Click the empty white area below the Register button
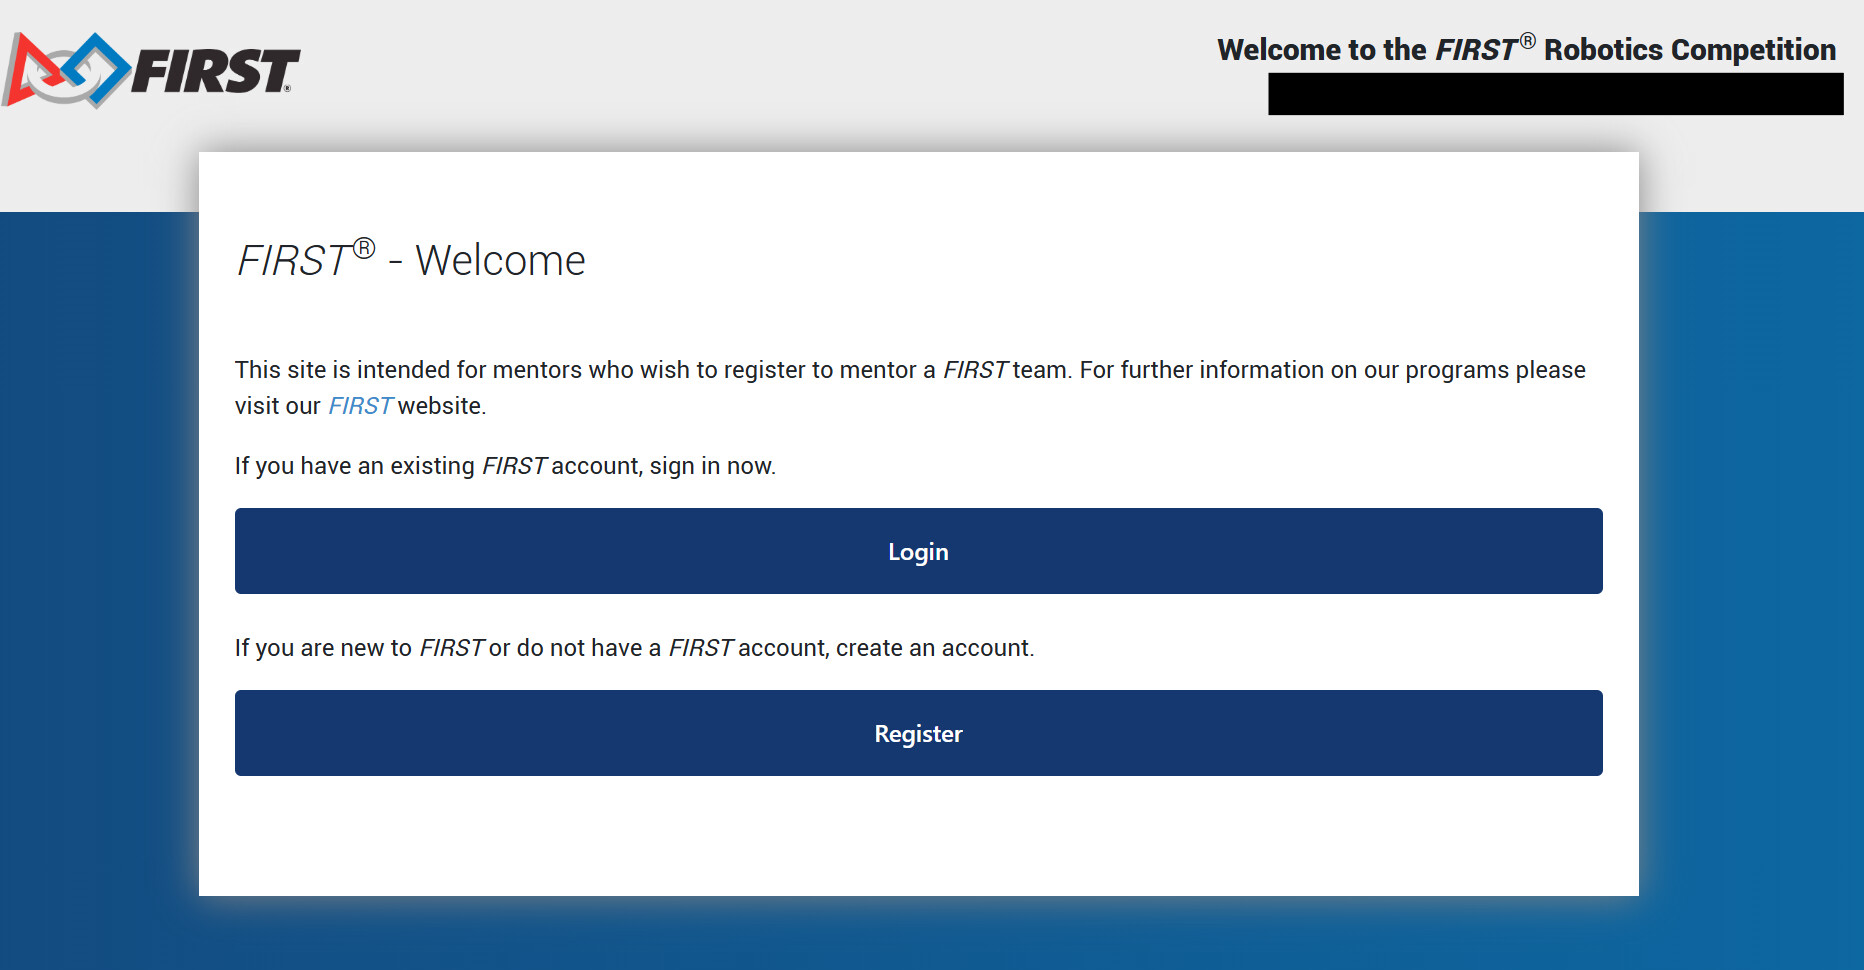This screenshot has height=970, width=1864. (918, 835)
